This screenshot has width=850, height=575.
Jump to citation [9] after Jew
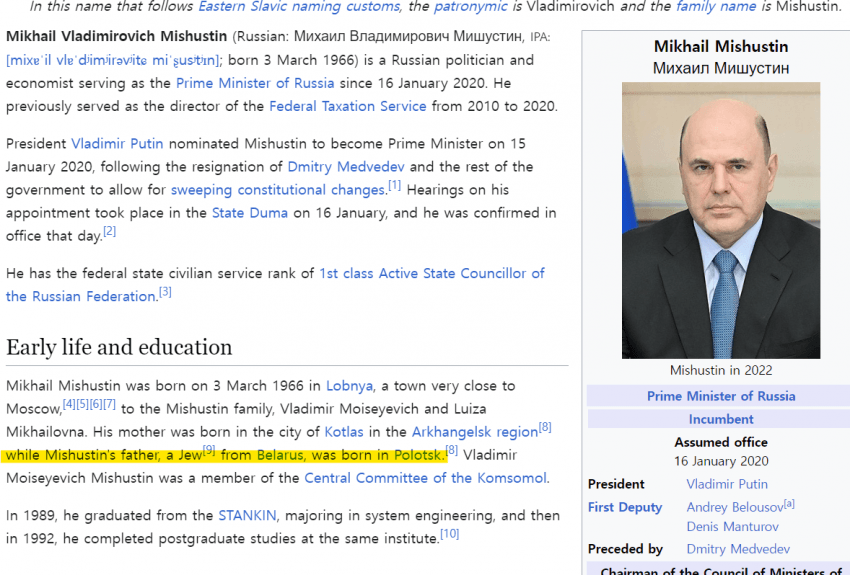[209, 450]
